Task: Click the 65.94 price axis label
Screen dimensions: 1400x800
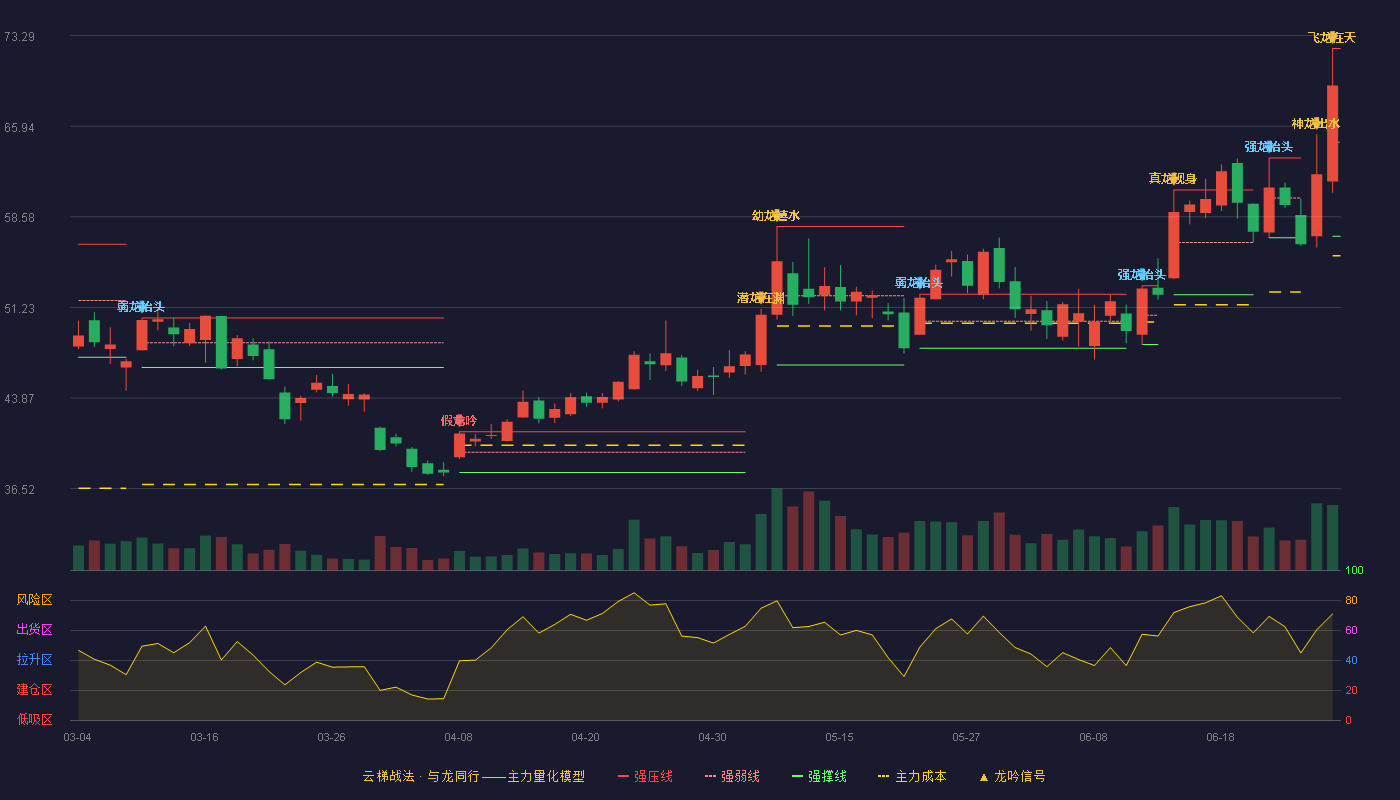Action: (19, 128)
